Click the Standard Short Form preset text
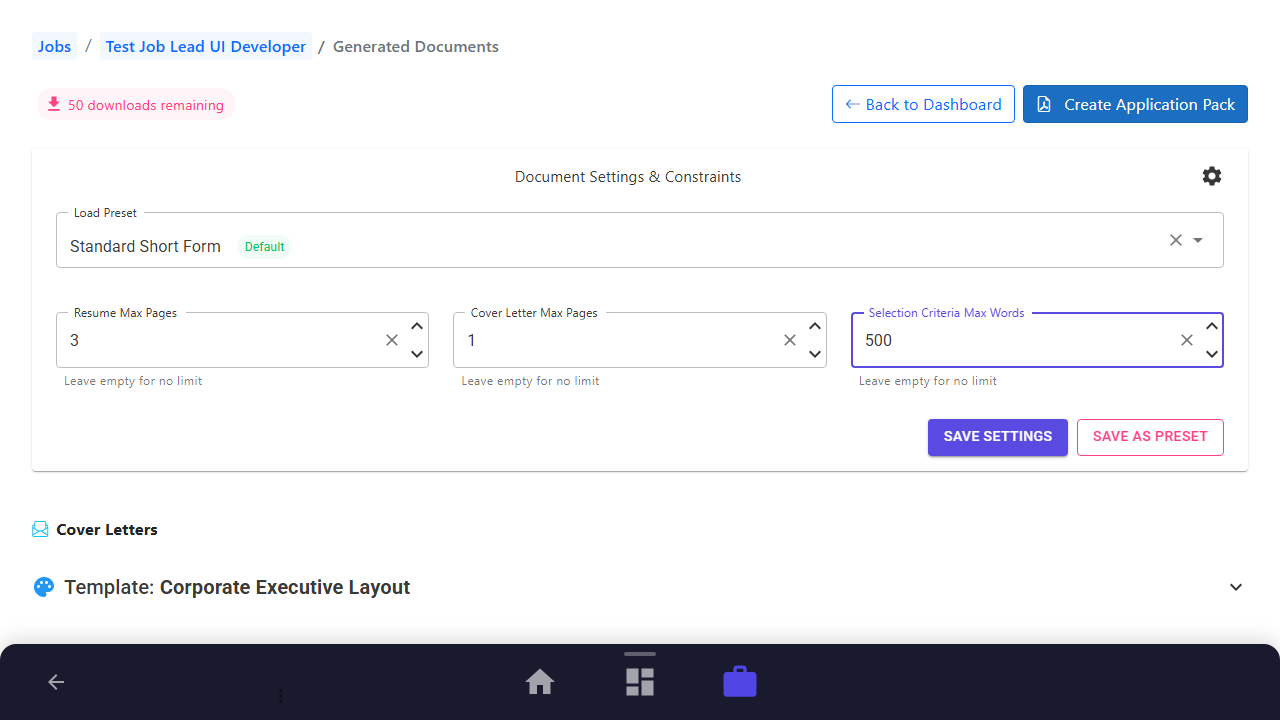The height and width of the screenshot is (720, 1280). [x=145, y=246]
